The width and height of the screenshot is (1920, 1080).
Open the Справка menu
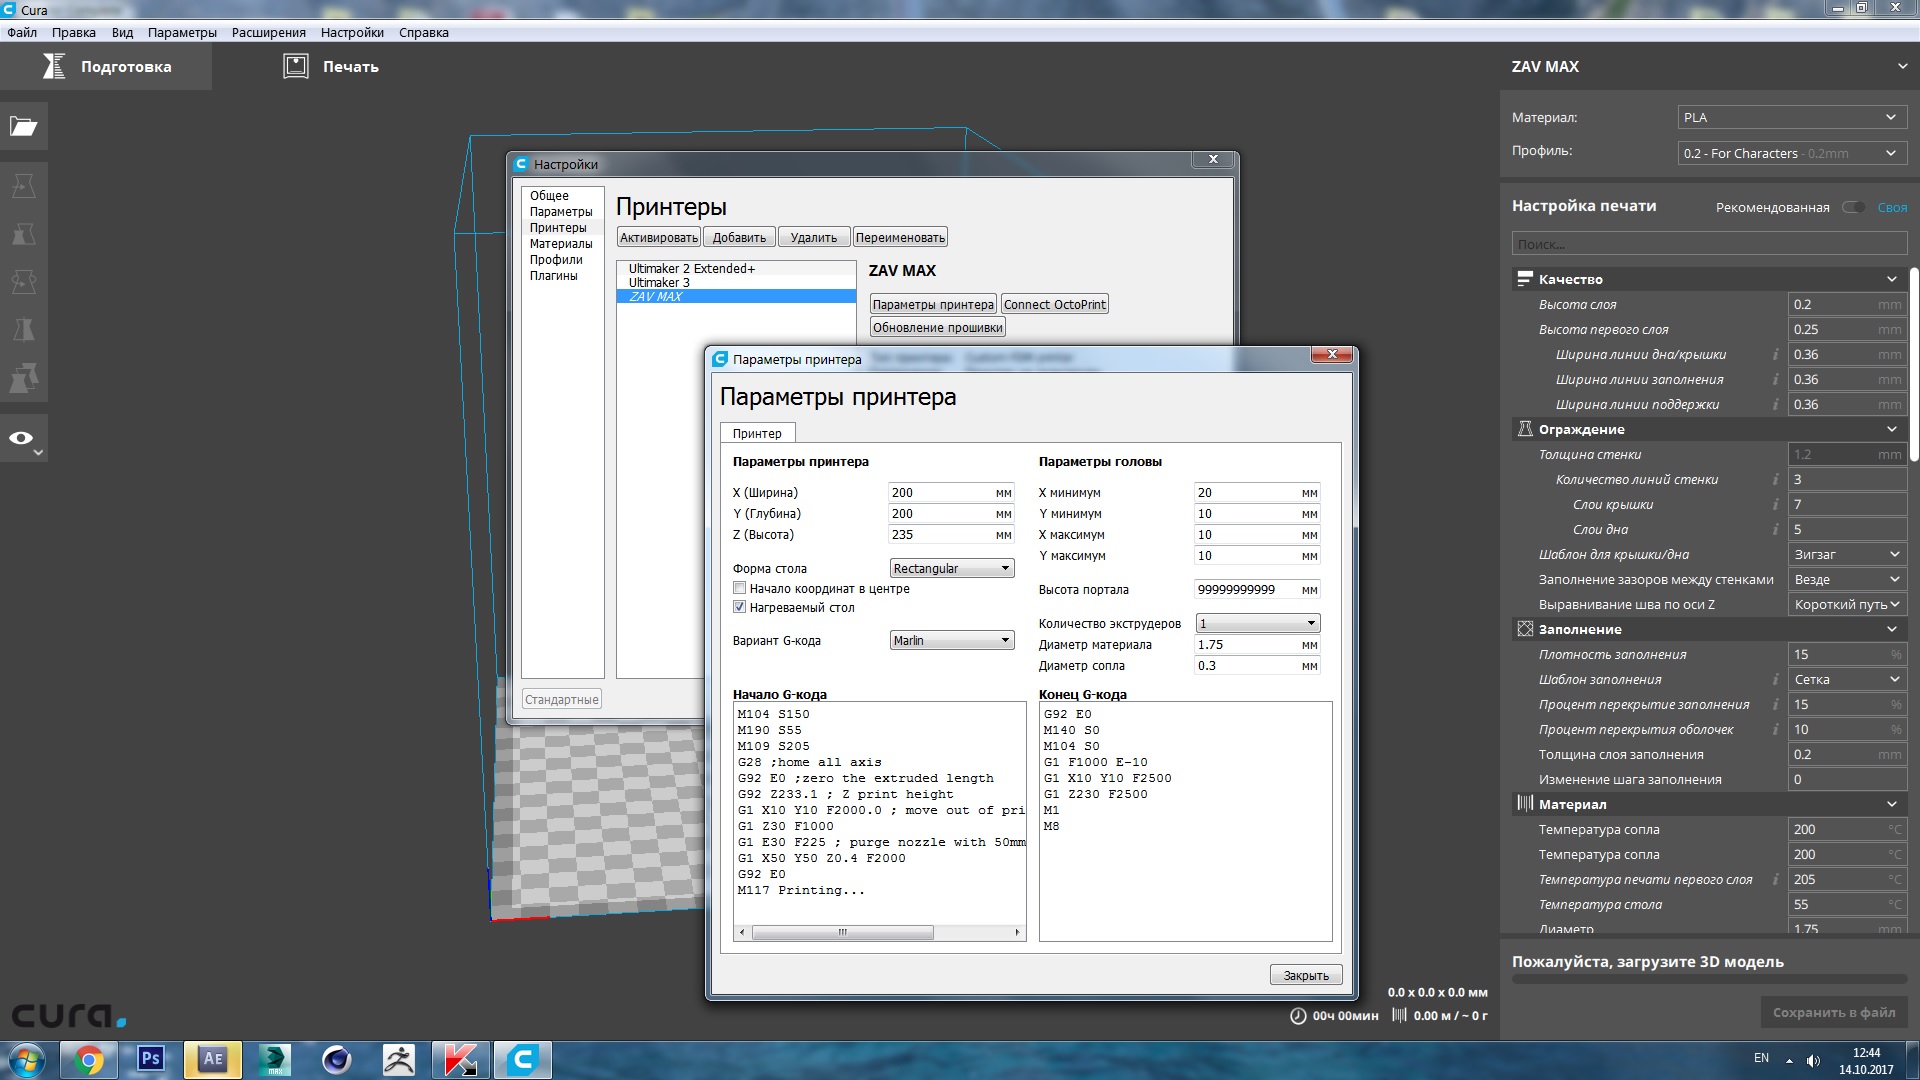424,32
